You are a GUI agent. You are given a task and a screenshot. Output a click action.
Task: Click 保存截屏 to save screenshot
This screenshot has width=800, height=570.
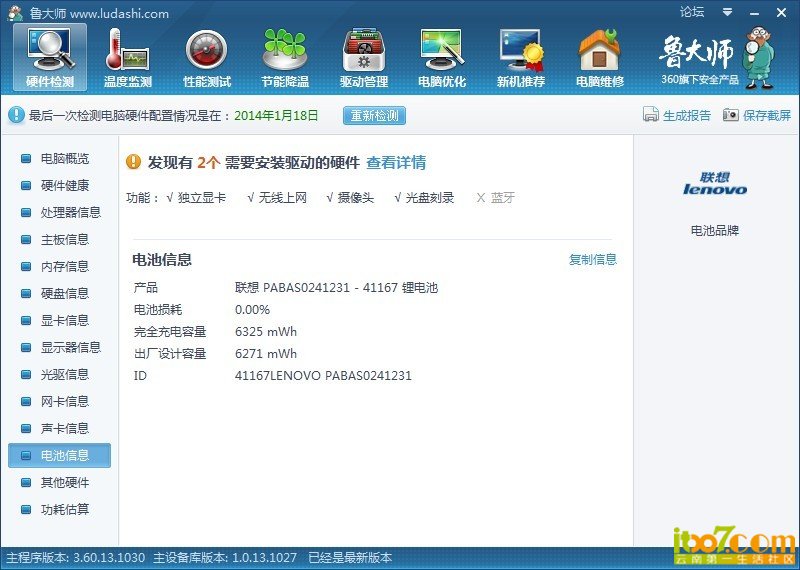(x=767, y=115)
